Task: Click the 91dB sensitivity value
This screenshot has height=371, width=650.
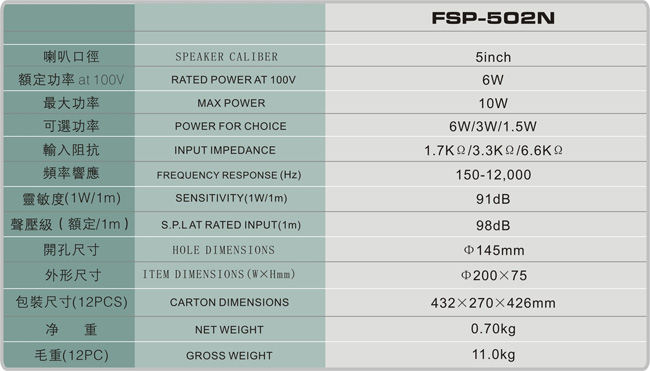Action: coord(493,199)
